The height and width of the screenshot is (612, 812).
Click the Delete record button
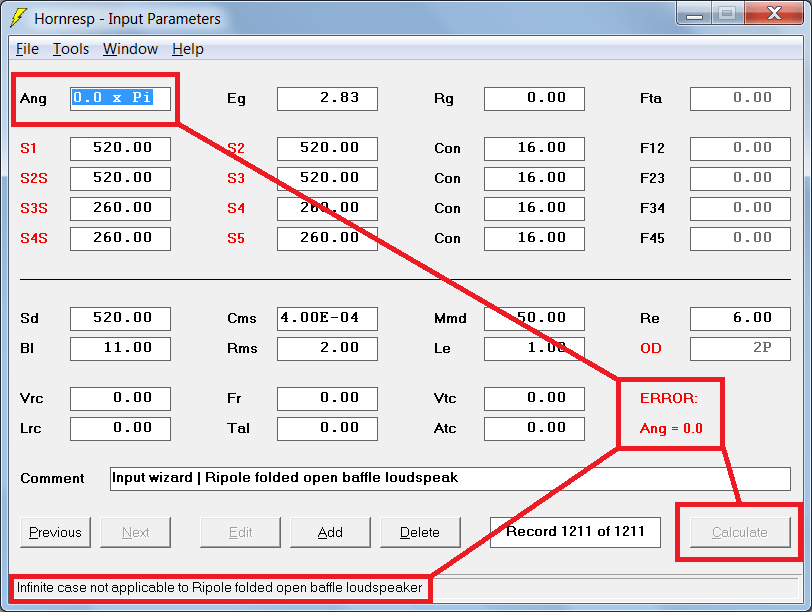pyautogui.click(x=420, y=532)
